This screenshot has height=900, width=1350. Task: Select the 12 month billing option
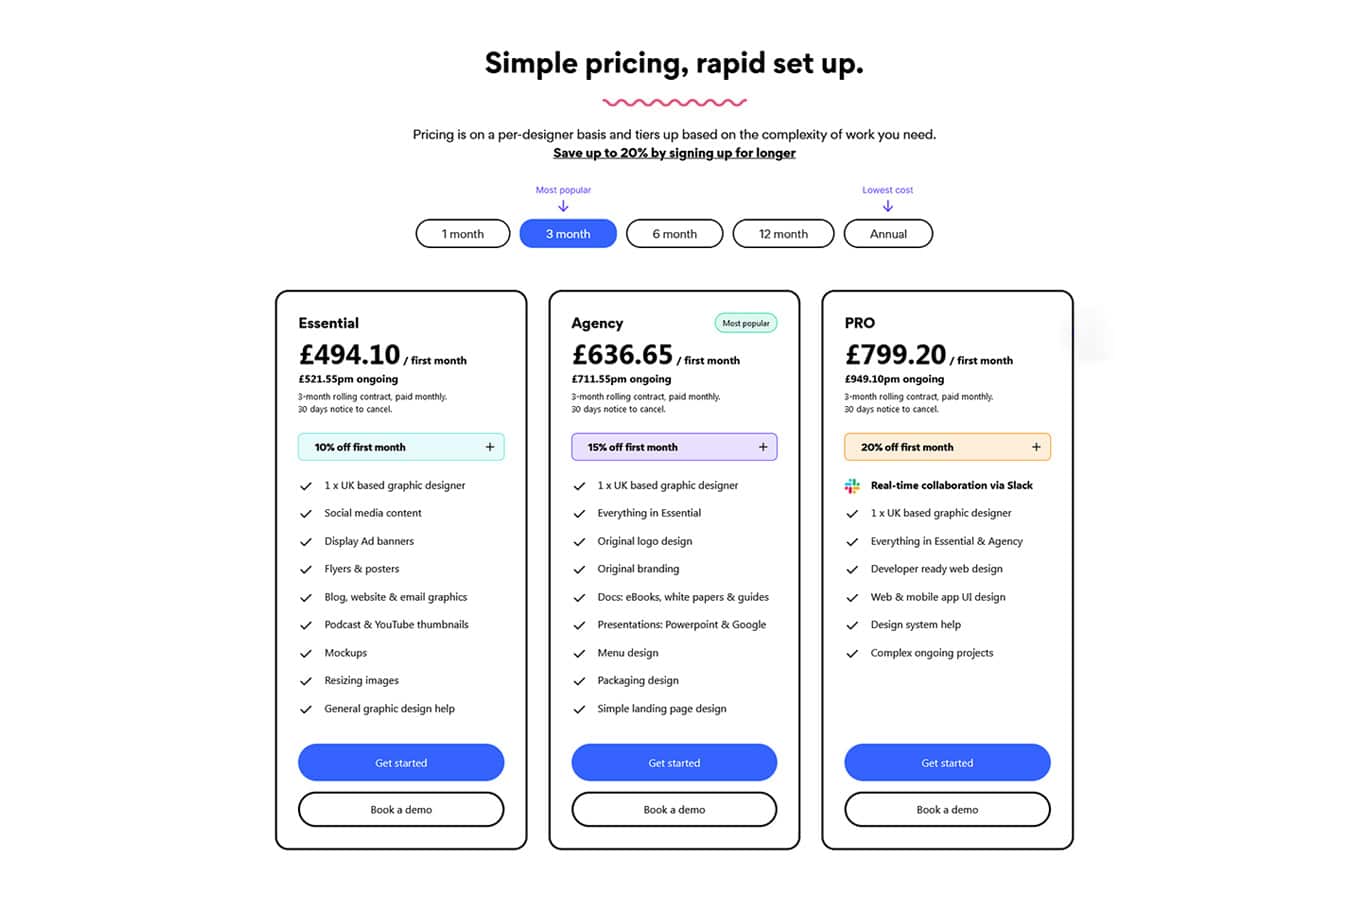click(783, 234)
